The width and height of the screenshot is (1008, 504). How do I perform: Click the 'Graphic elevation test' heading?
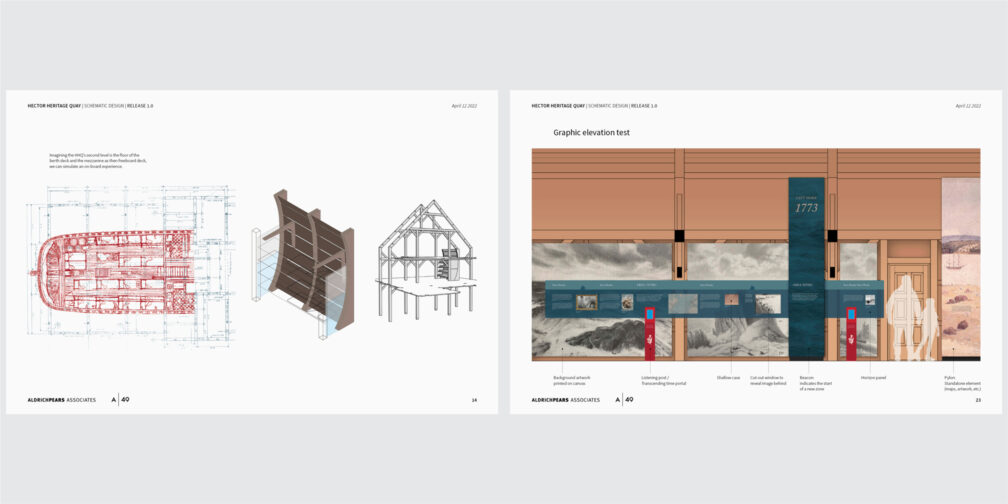click(591, 132)
